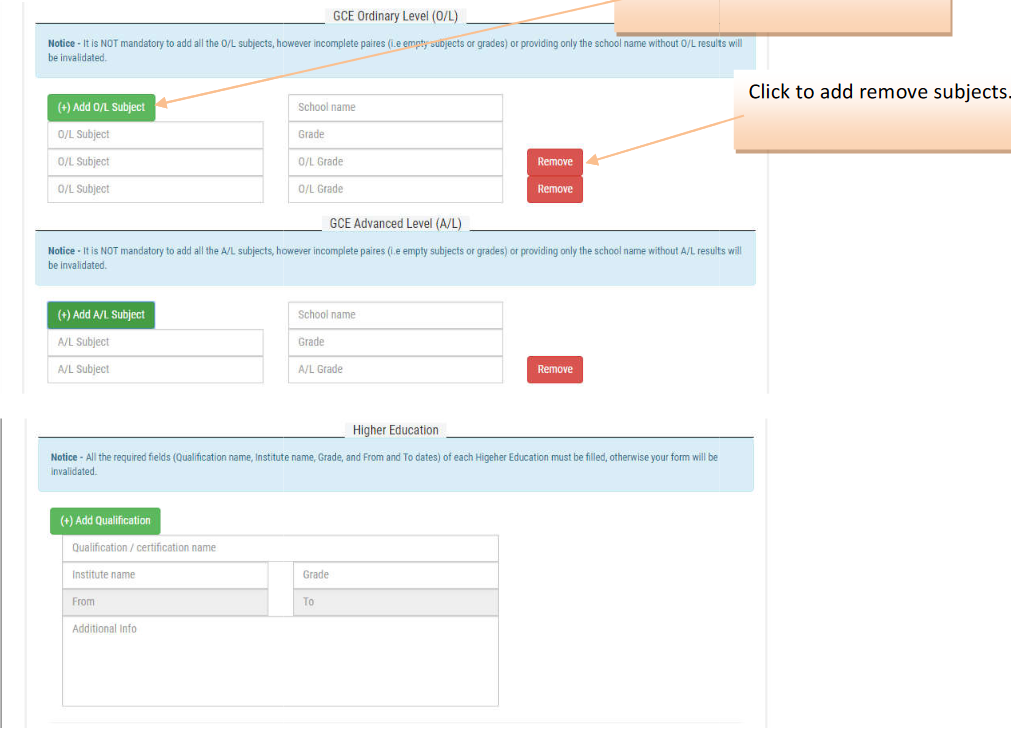The width and height of the screenshot is (1011, 750).
Task: Click the last O/L Grade input field
Action: point(395,189)
